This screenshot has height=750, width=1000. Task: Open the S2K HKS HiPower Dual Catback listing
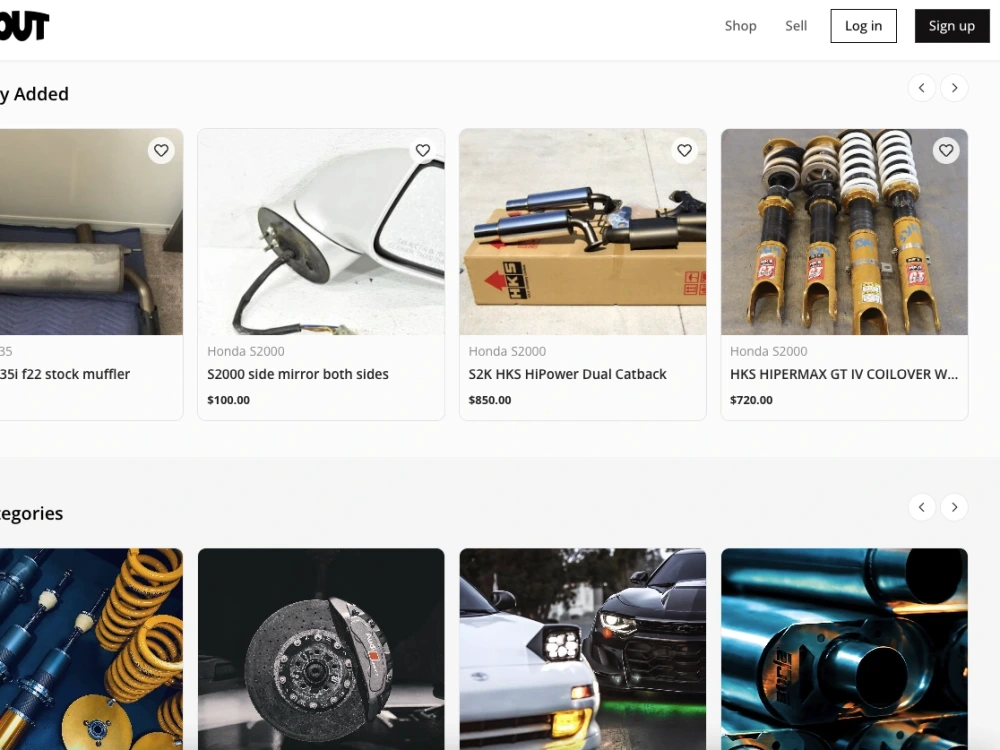pos(567,374)
